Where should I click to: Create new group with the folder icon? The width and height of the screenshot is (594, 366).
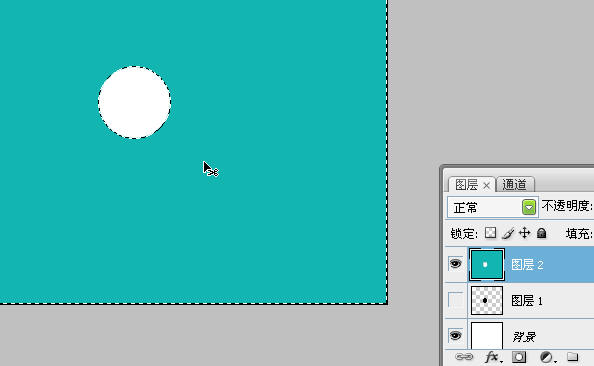(x=572, y=357)
